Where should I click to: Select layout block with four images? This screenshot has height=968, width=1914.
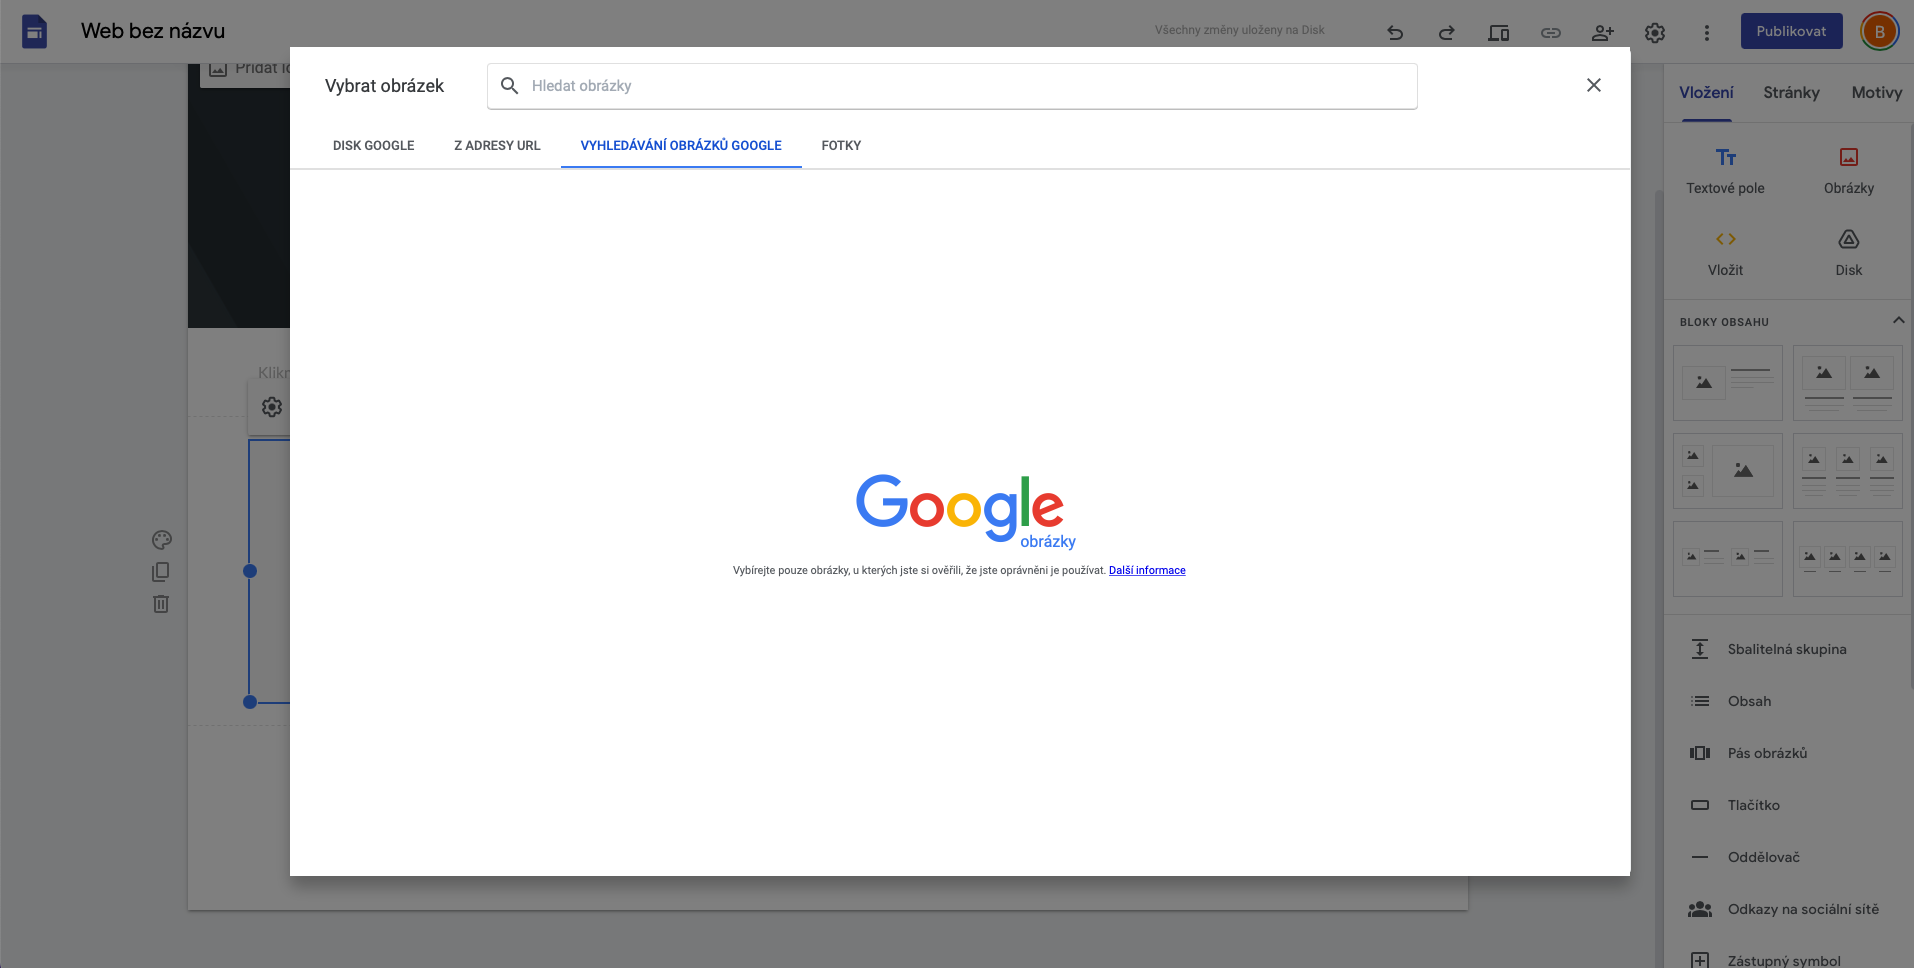pyautogui.click(x=1847, y=559)
